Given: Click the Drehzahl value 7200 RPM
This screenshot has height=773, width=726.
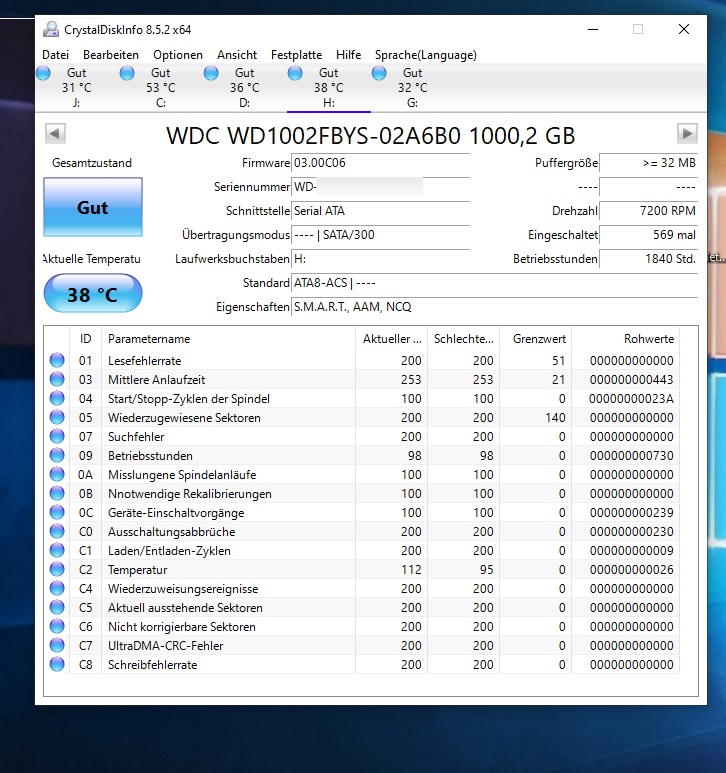Looking at the screenshot, I should [x=649, y=211].
